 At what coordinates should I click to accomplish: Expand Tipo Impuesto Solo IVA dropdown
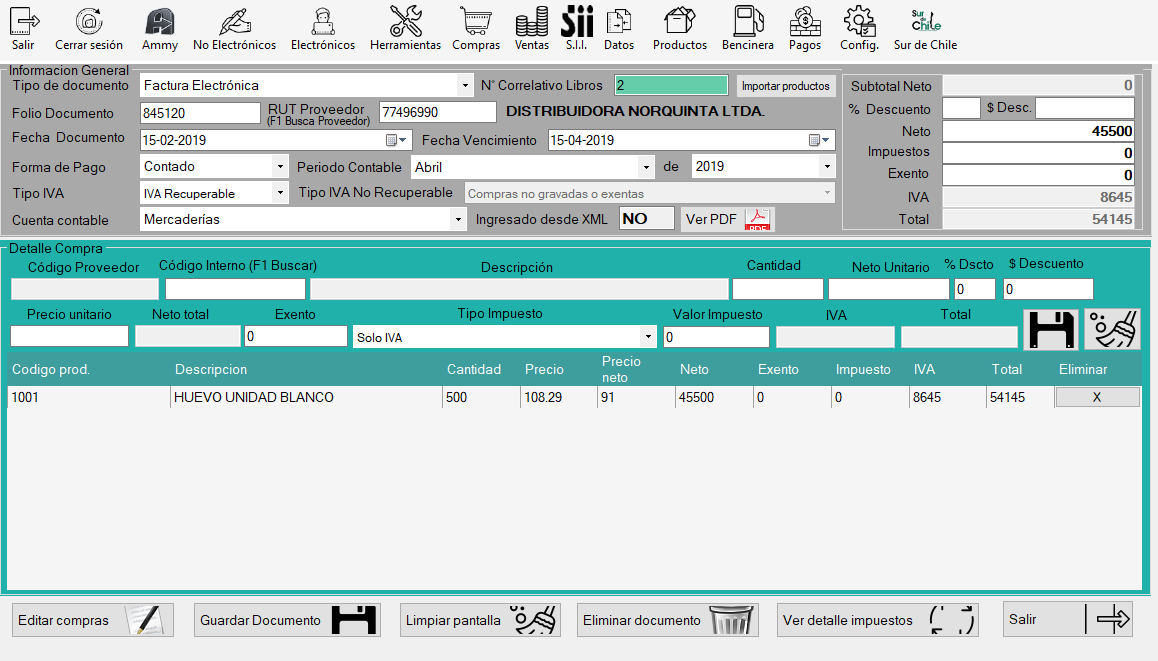(x=648, y=337)
